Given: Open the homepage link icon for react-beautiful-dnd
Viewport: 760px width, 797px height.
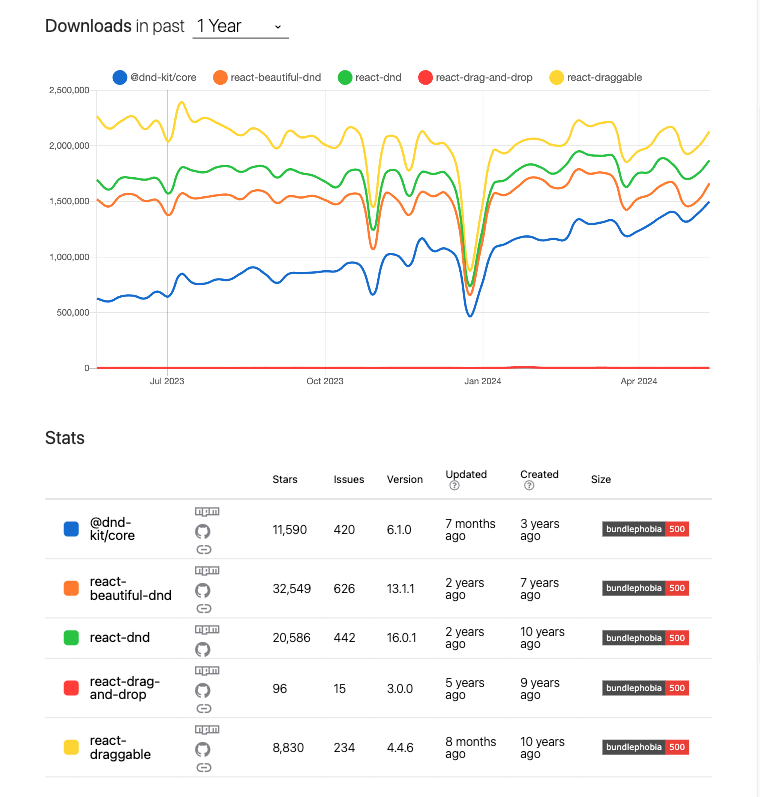Looking at the screenshot, I should point(203,608).
